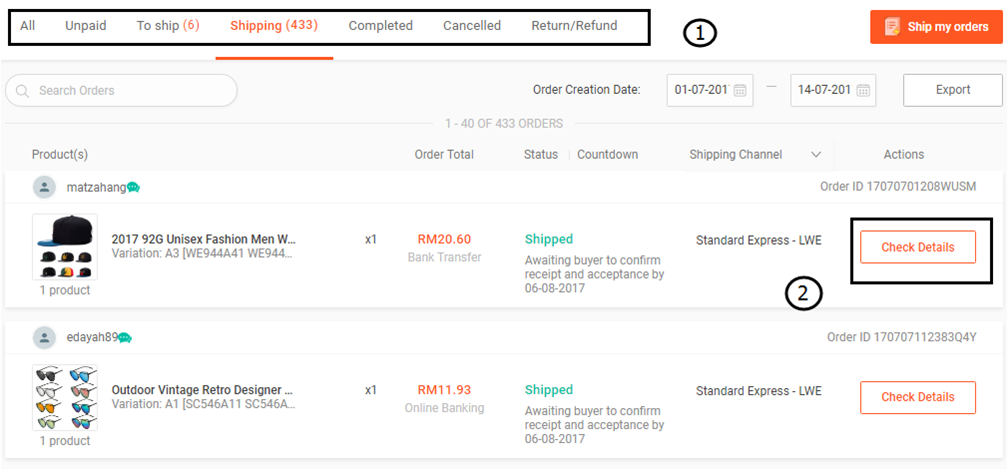
Task: Switch to the To ship tab
Action: (x=167, y=26)
